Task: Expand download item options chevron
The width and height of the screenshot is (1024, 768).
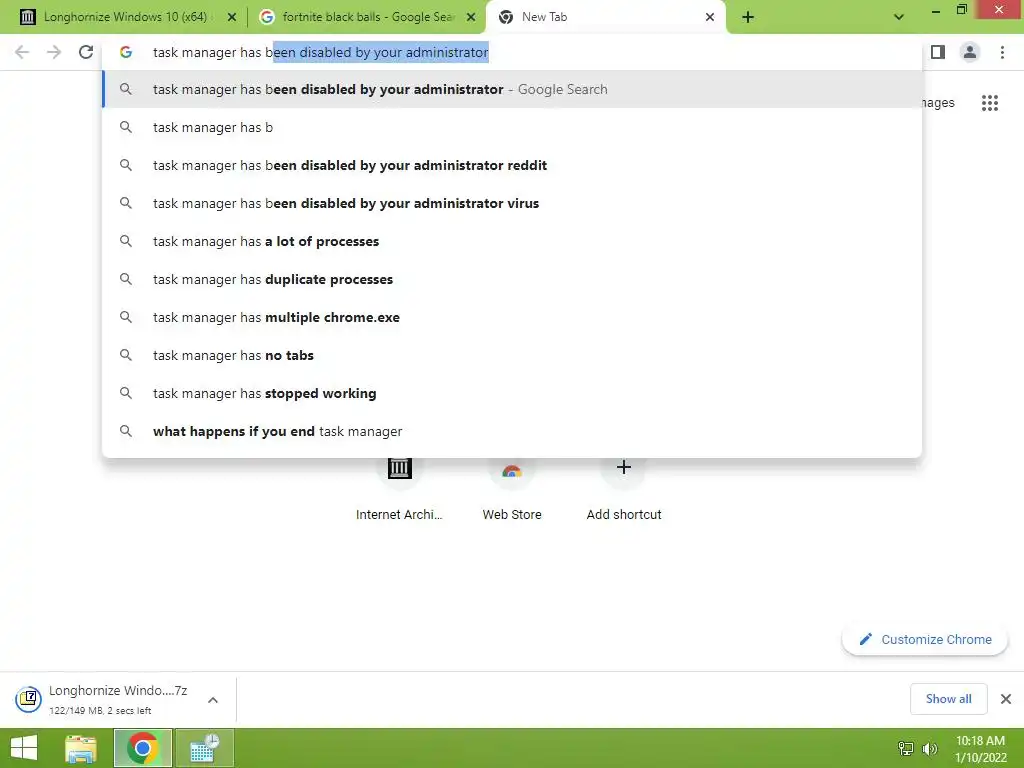Action: click(x=213, y=699)
